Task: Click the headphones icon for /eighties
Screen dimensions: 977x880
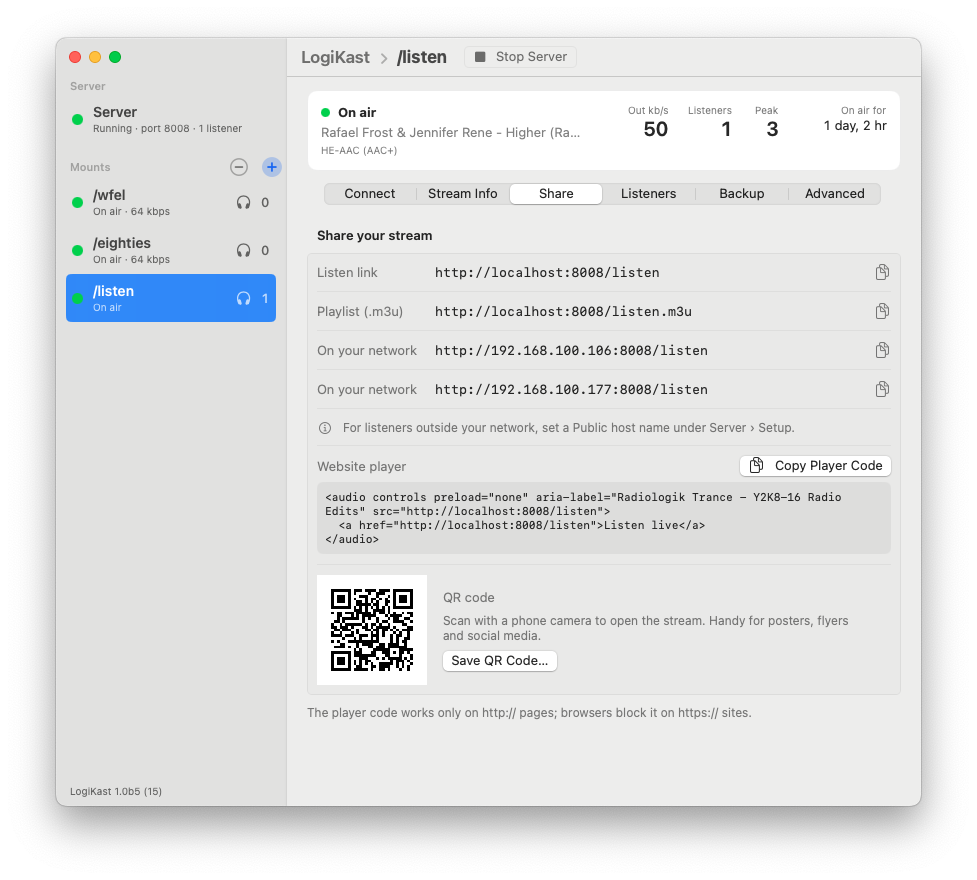Action: click(x=244, y=251)
